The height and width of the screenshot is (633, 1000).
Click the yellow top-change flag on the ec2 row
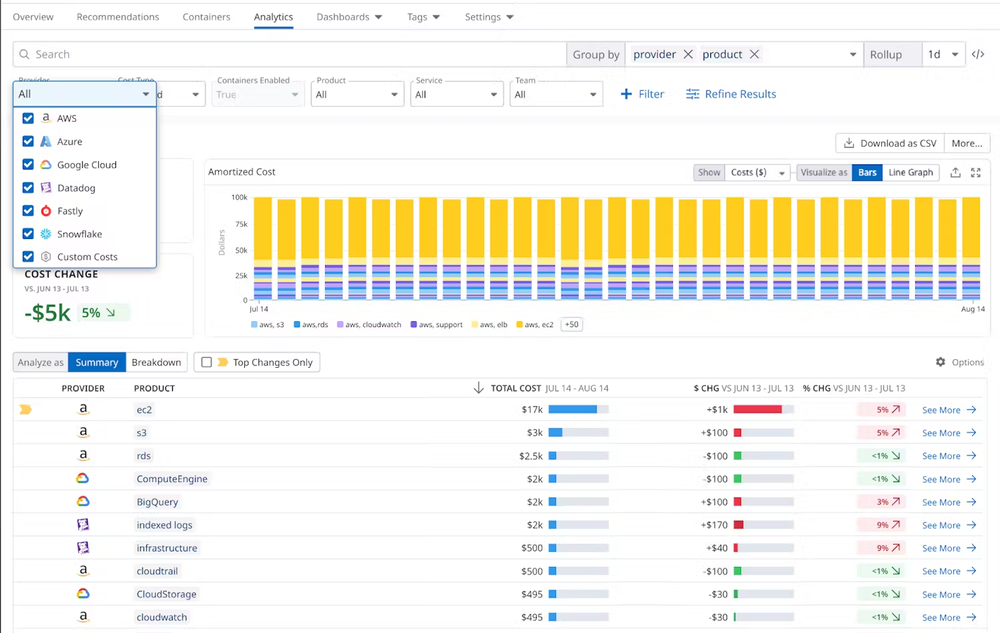(27, 409)
